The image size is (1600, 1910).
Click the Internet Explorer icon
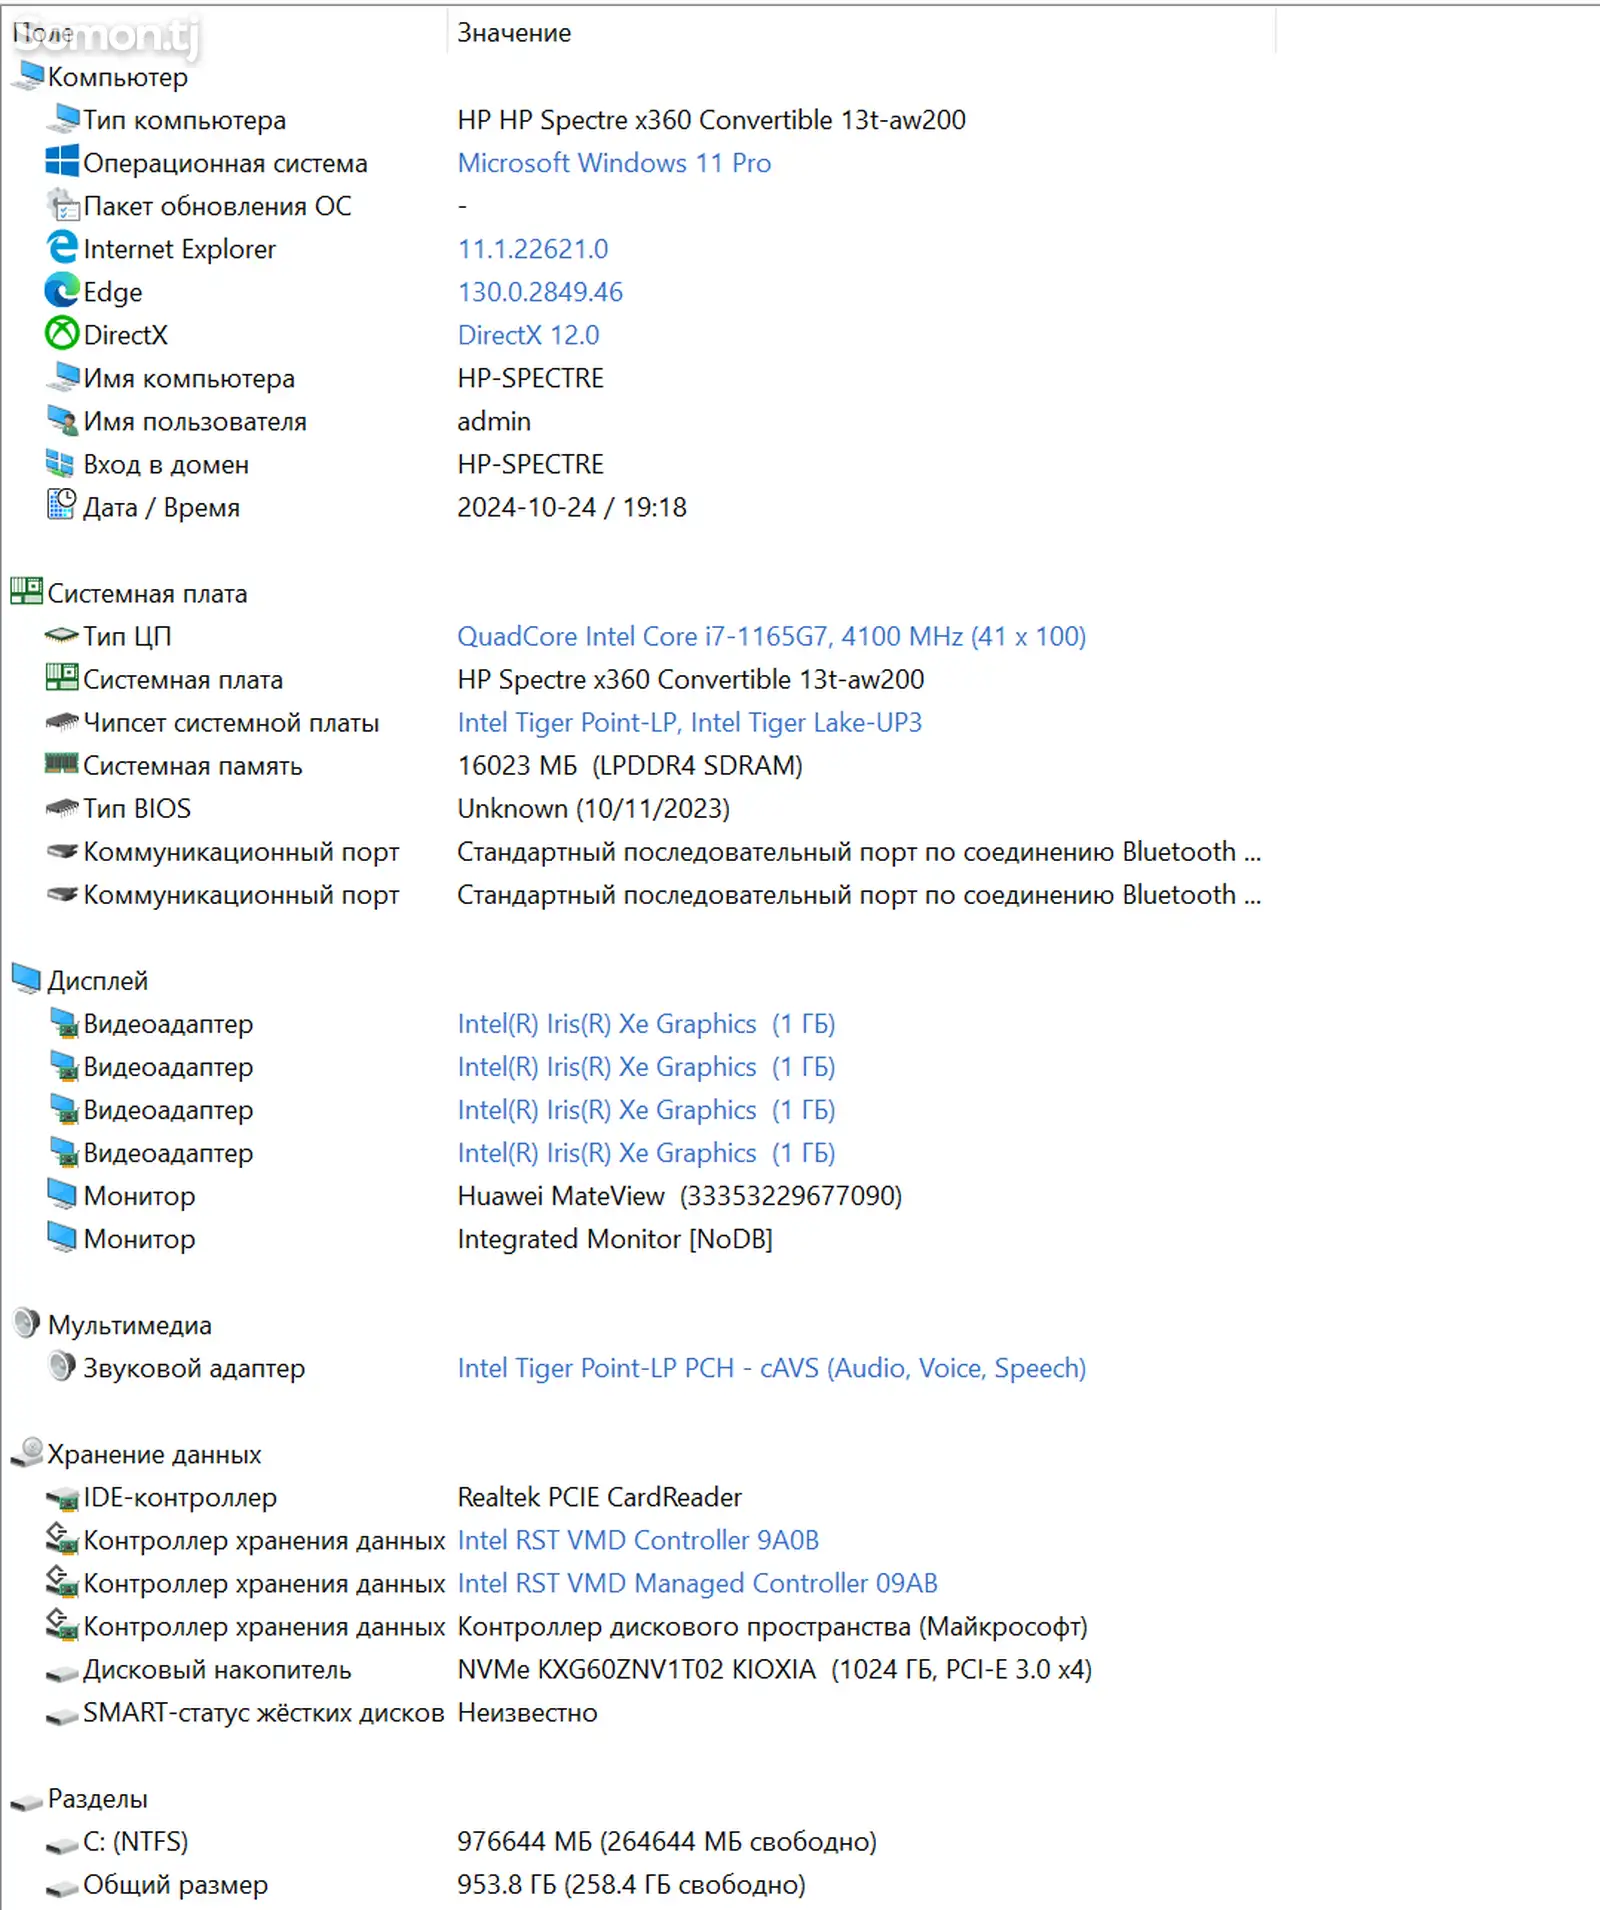click(x=62, y=248)
